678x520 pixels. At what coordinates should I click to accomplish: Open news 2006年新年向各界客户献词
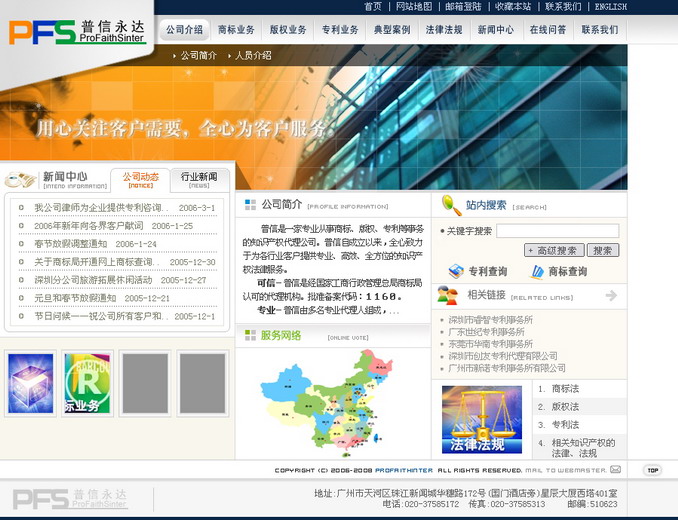tap(89, 226)
